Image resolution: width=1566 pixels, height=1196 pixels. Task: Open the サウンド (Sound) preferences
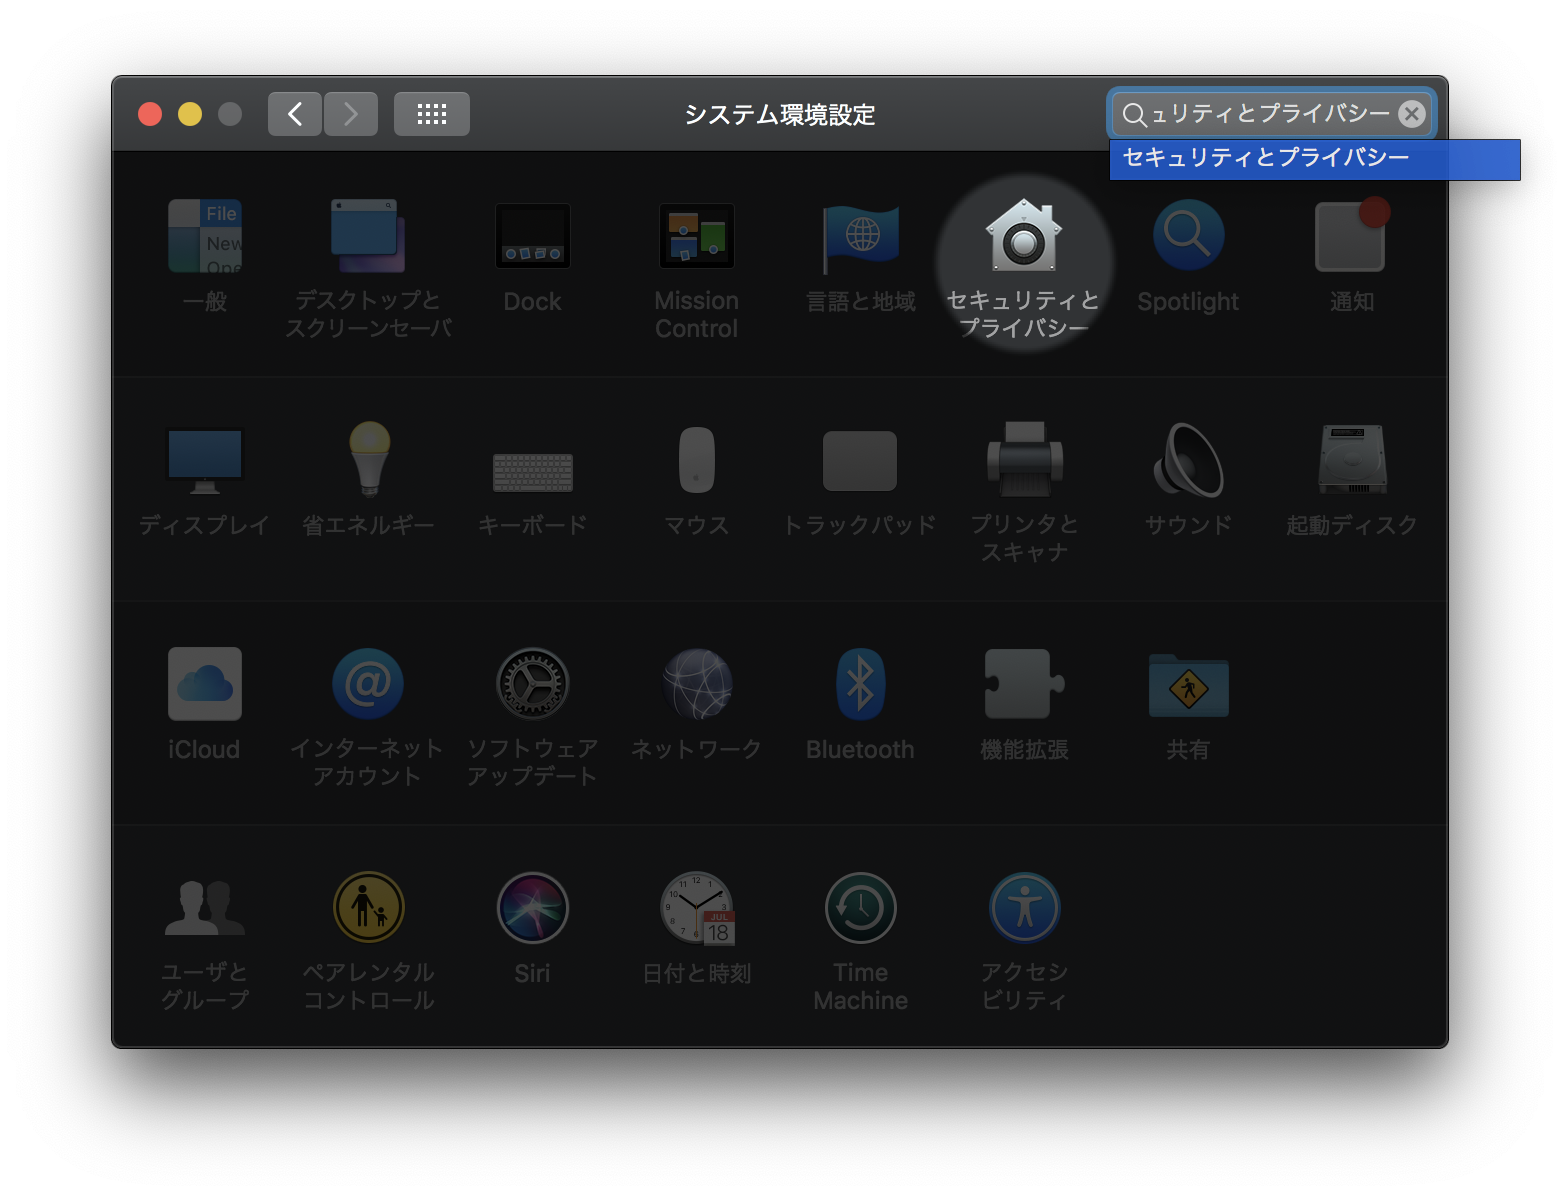pyautogui.click(x=1187, y=462)
